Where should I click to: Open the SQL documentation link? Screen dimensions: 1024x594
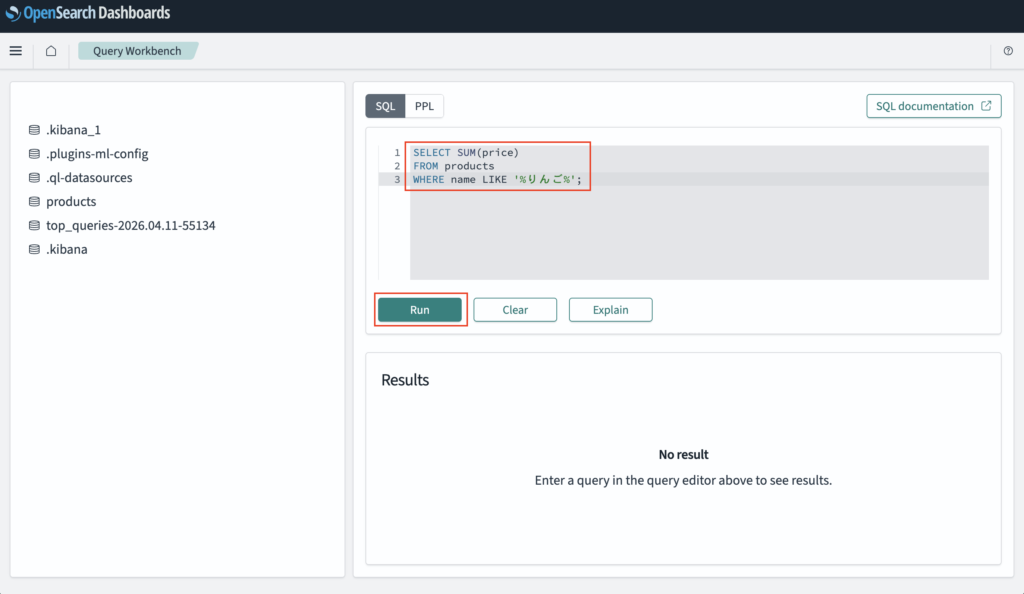[x=933, y=106]
